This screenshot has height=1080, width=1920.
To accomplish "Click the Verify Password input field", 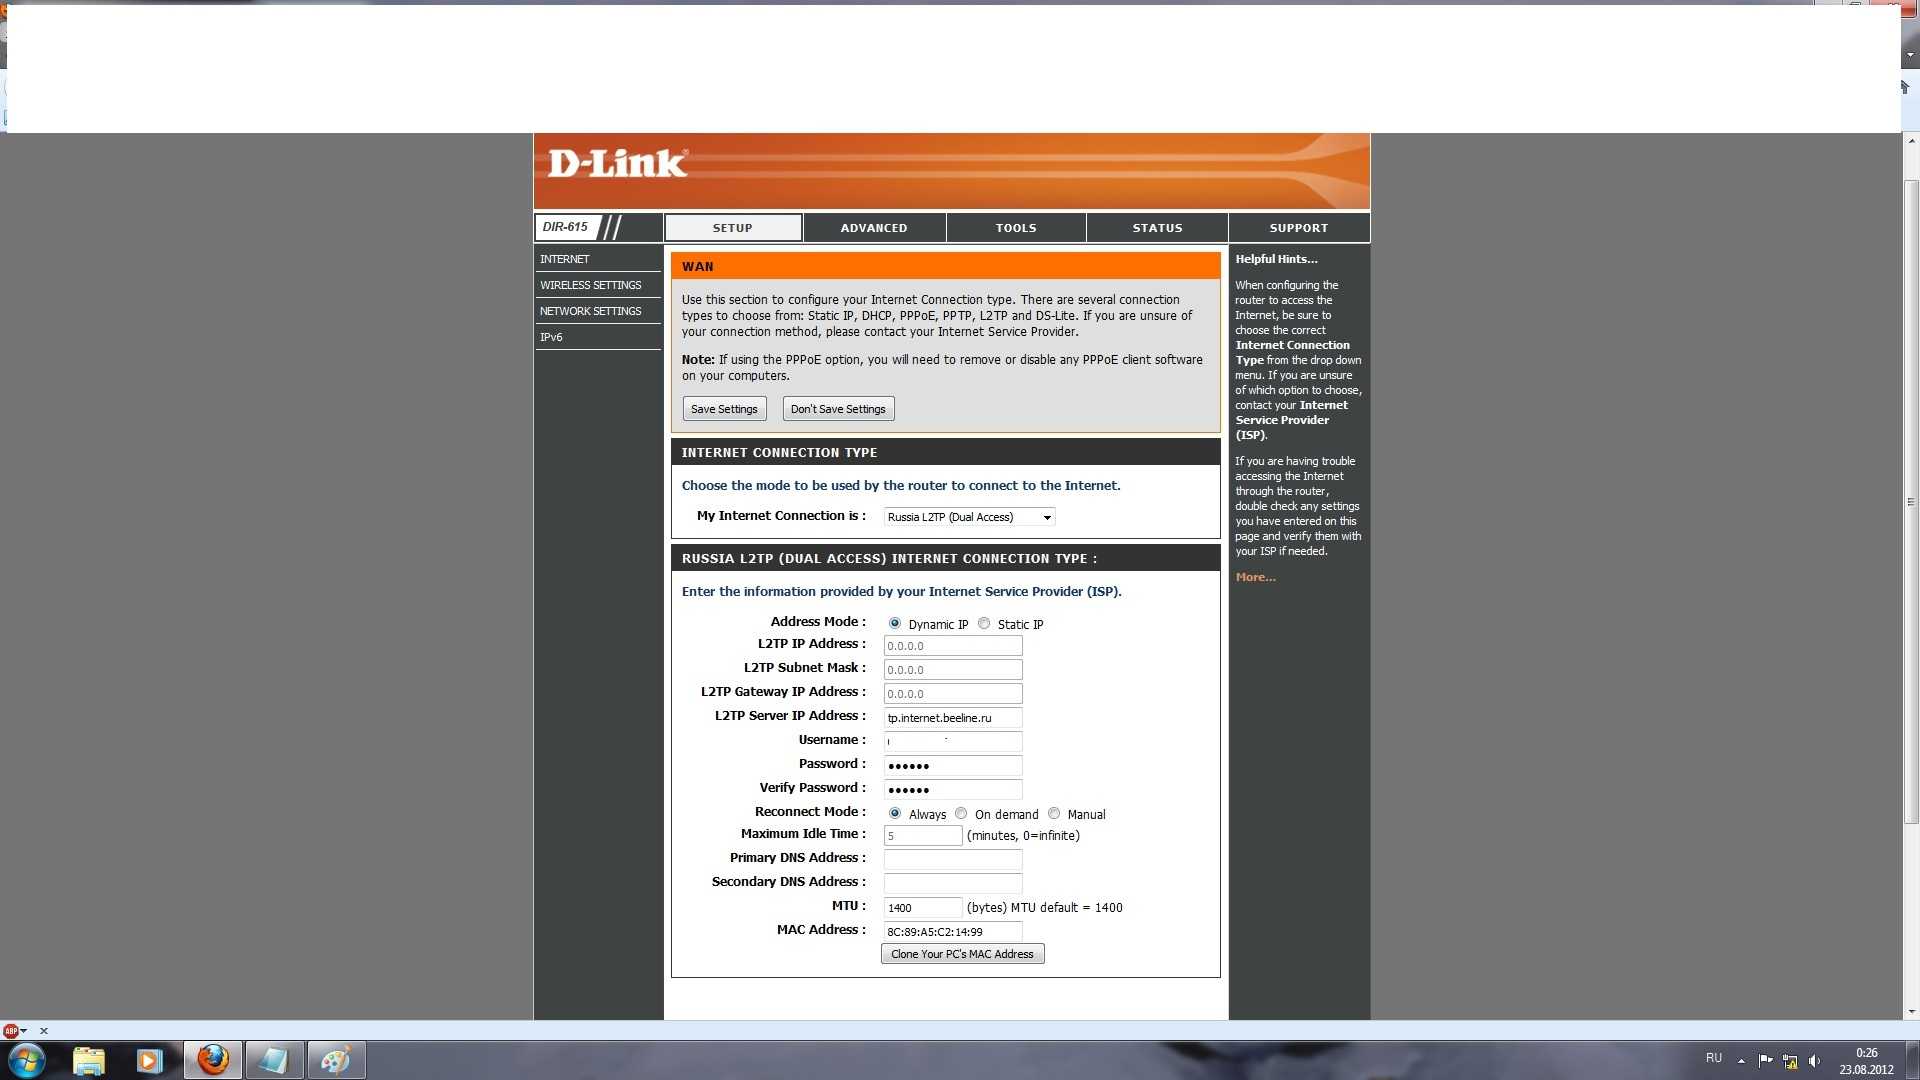I will click(x=953, y=790).
